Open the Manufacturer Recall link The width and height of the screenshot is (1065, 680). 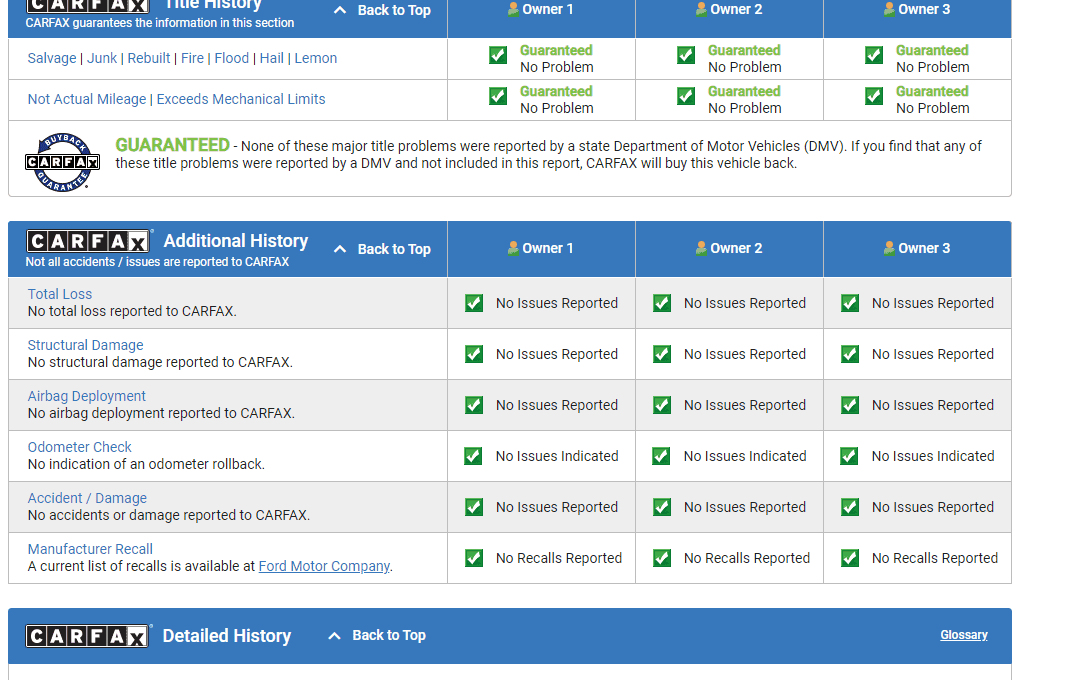click(90, 549)
